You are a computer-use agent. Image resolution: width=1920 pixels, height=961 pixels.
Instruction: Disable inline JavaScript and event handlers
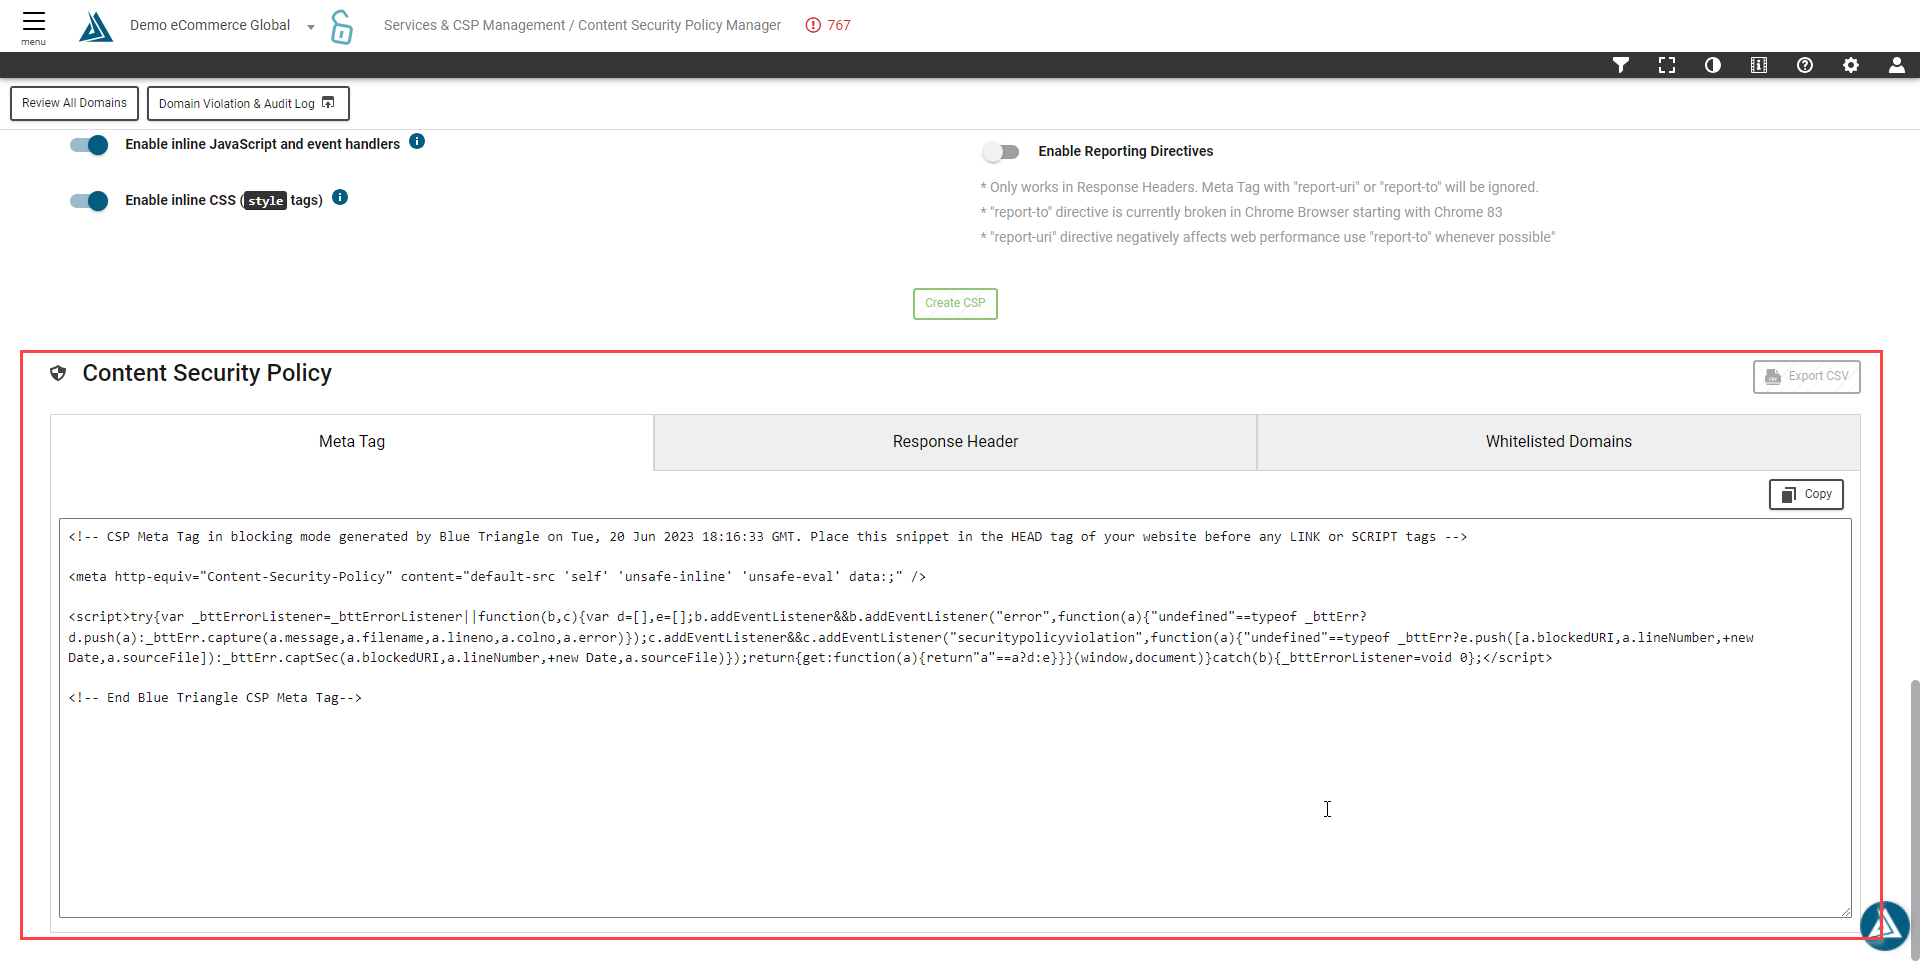(89, 145)
